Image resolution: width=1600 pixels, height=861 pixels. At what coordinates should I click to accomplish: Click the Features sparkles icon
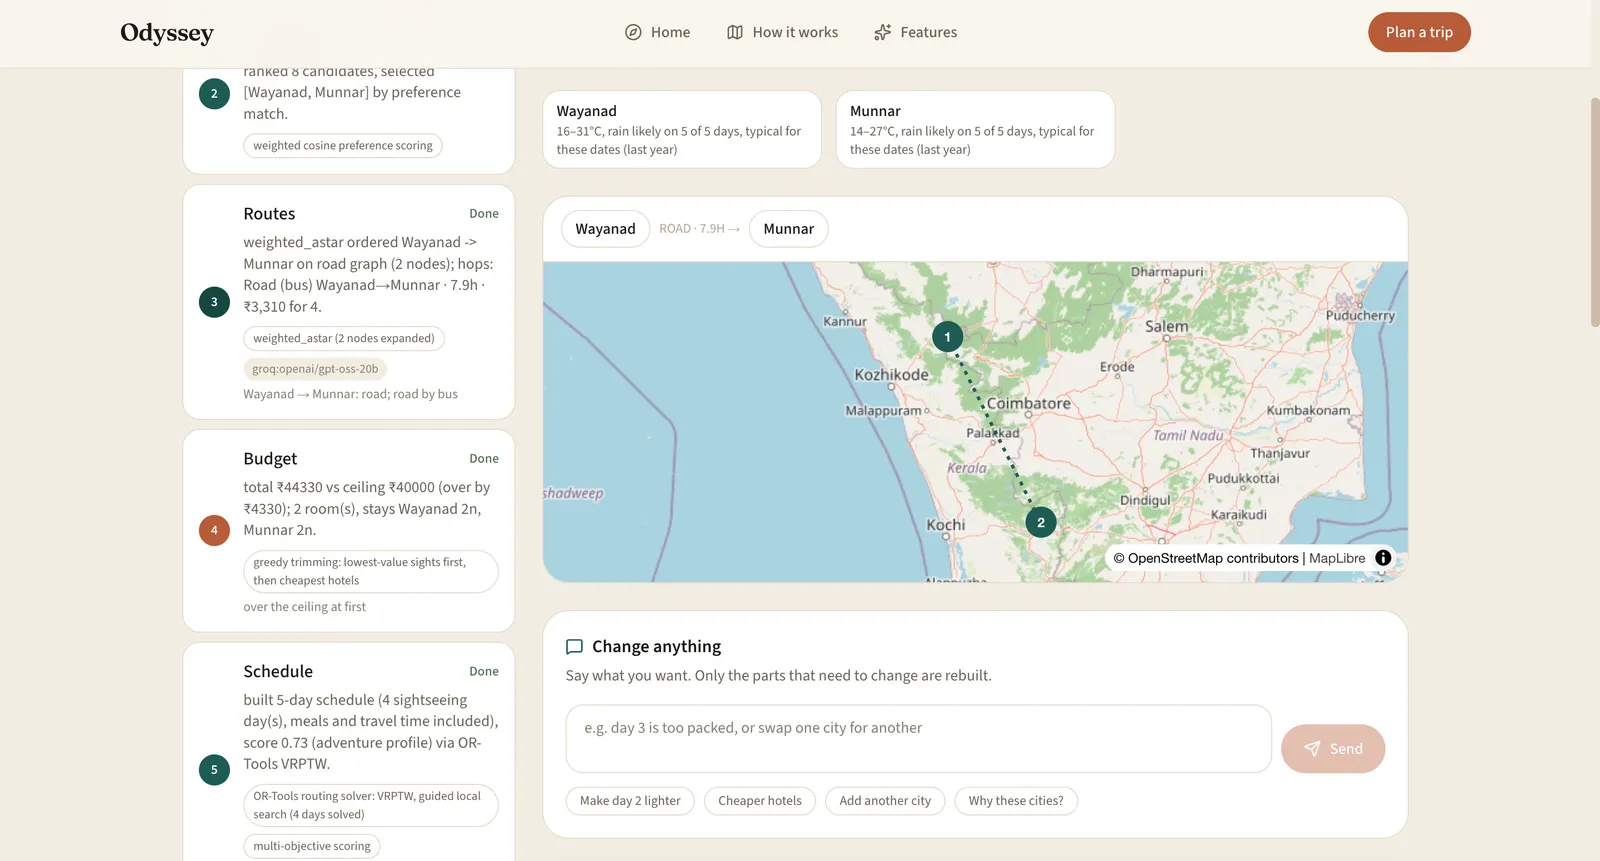pos(882,32)
